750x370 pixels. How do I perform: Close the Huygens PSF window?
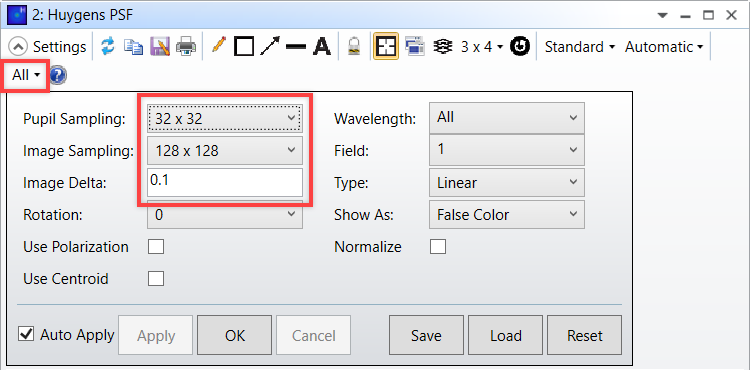click(x=731, y=15)
